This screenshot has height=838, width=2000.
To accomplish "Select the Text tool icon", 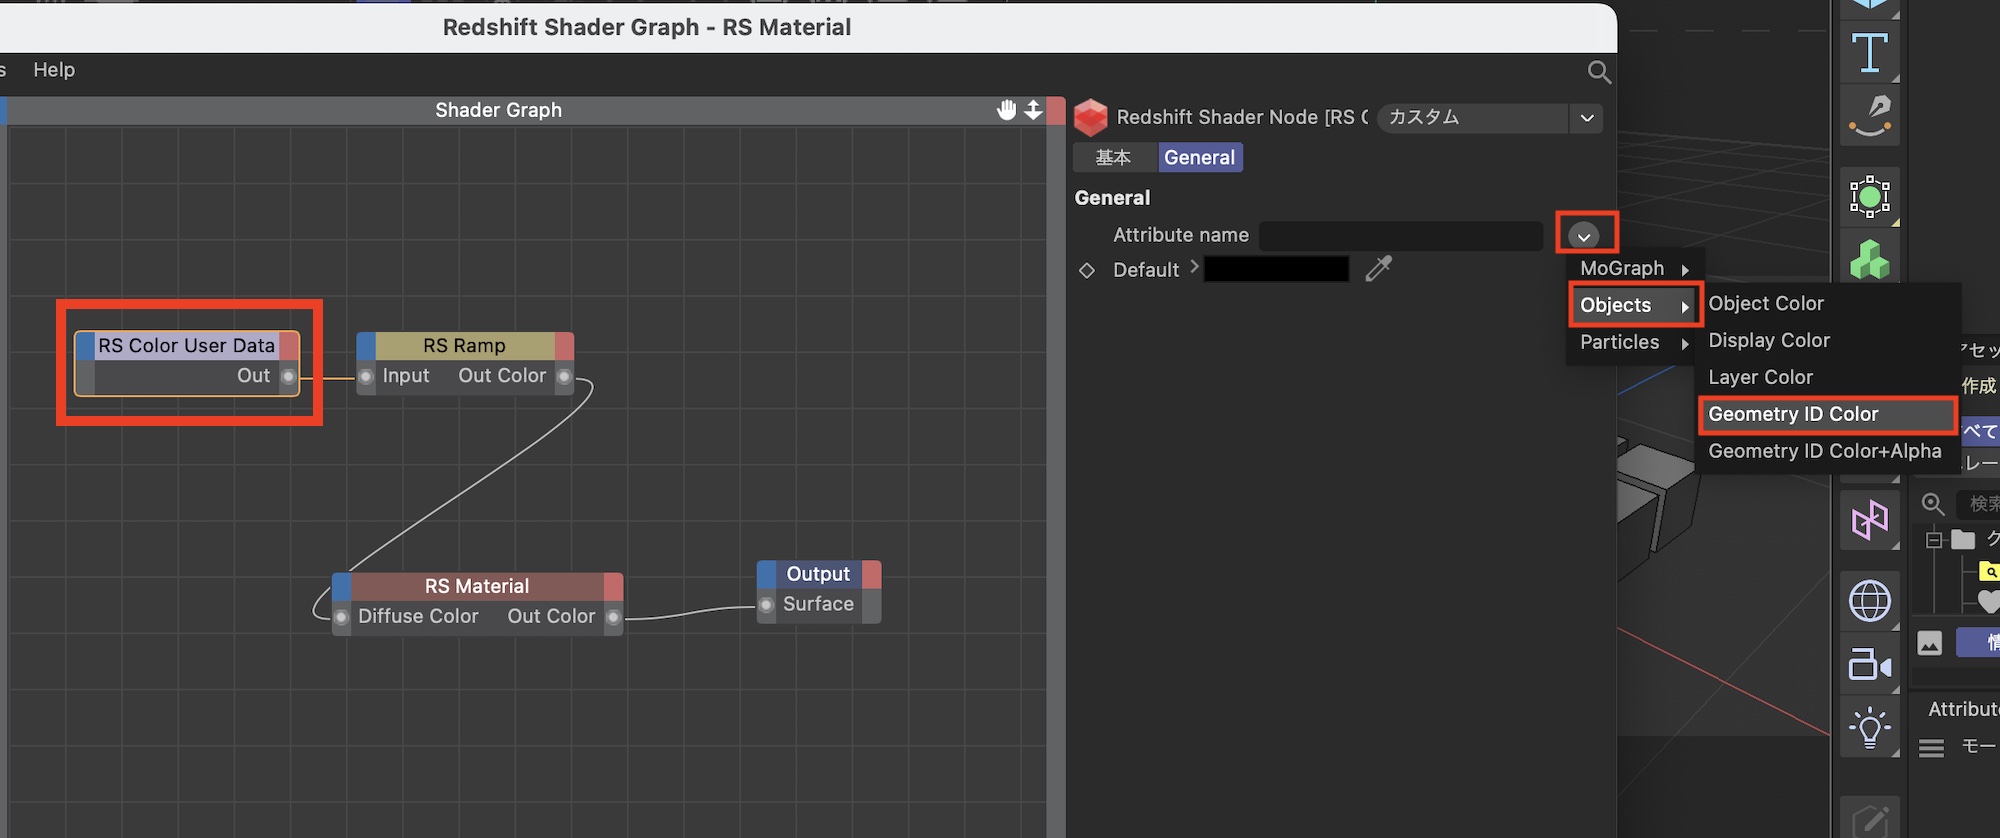I will coord(1869,52).
